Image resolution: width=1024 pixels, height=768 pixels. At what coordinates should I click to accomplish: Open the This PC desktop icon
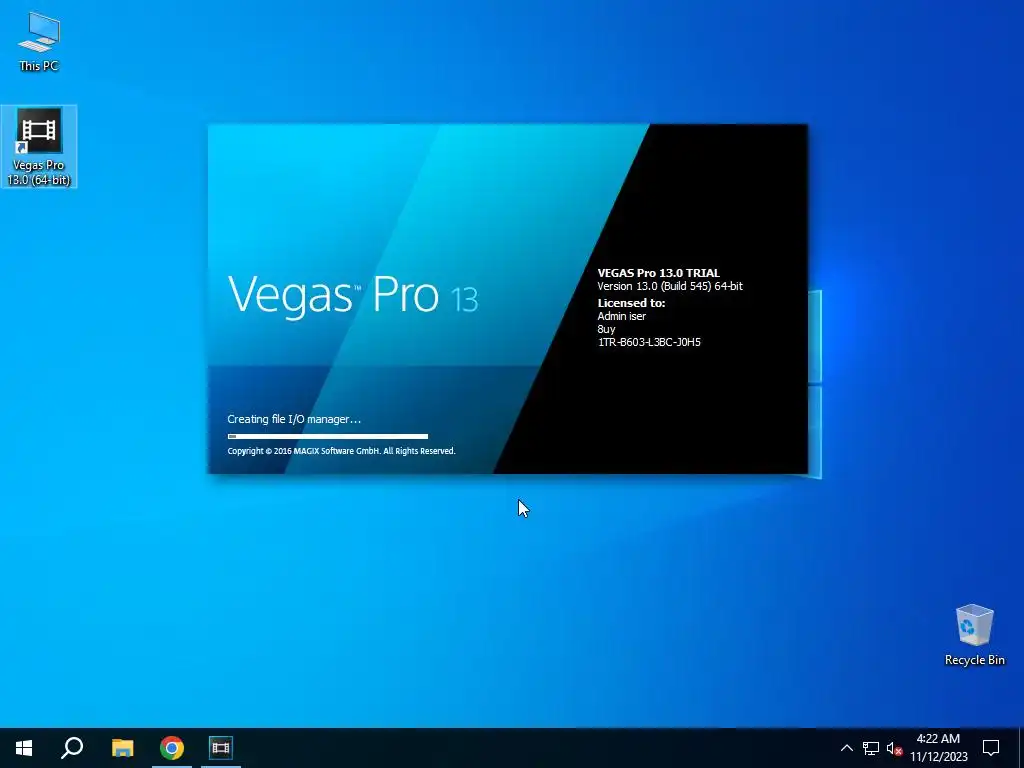(39, 42)
